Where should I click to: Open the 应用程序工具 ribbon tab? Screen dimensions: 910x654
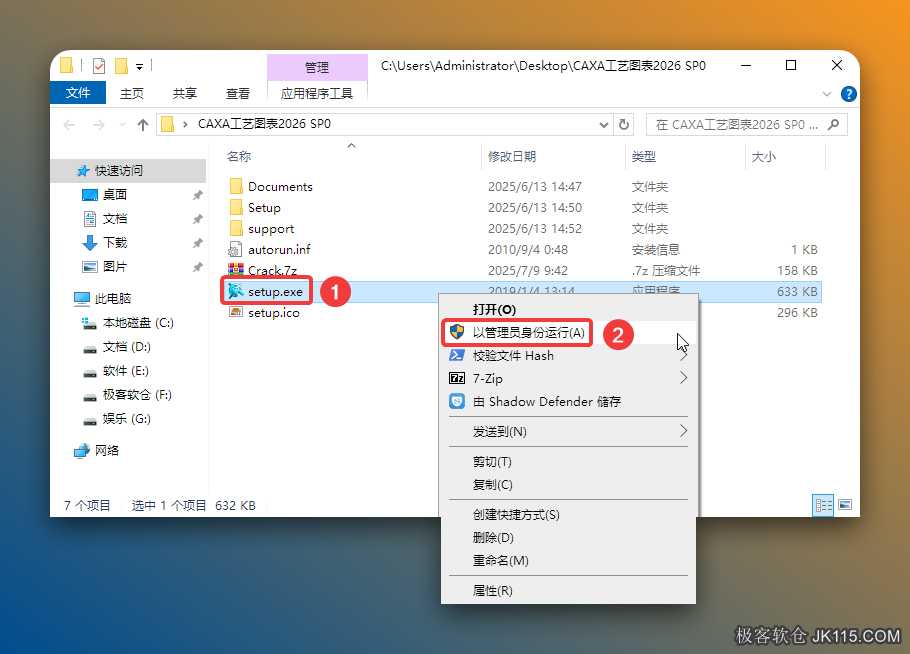[x=317, y=93]
